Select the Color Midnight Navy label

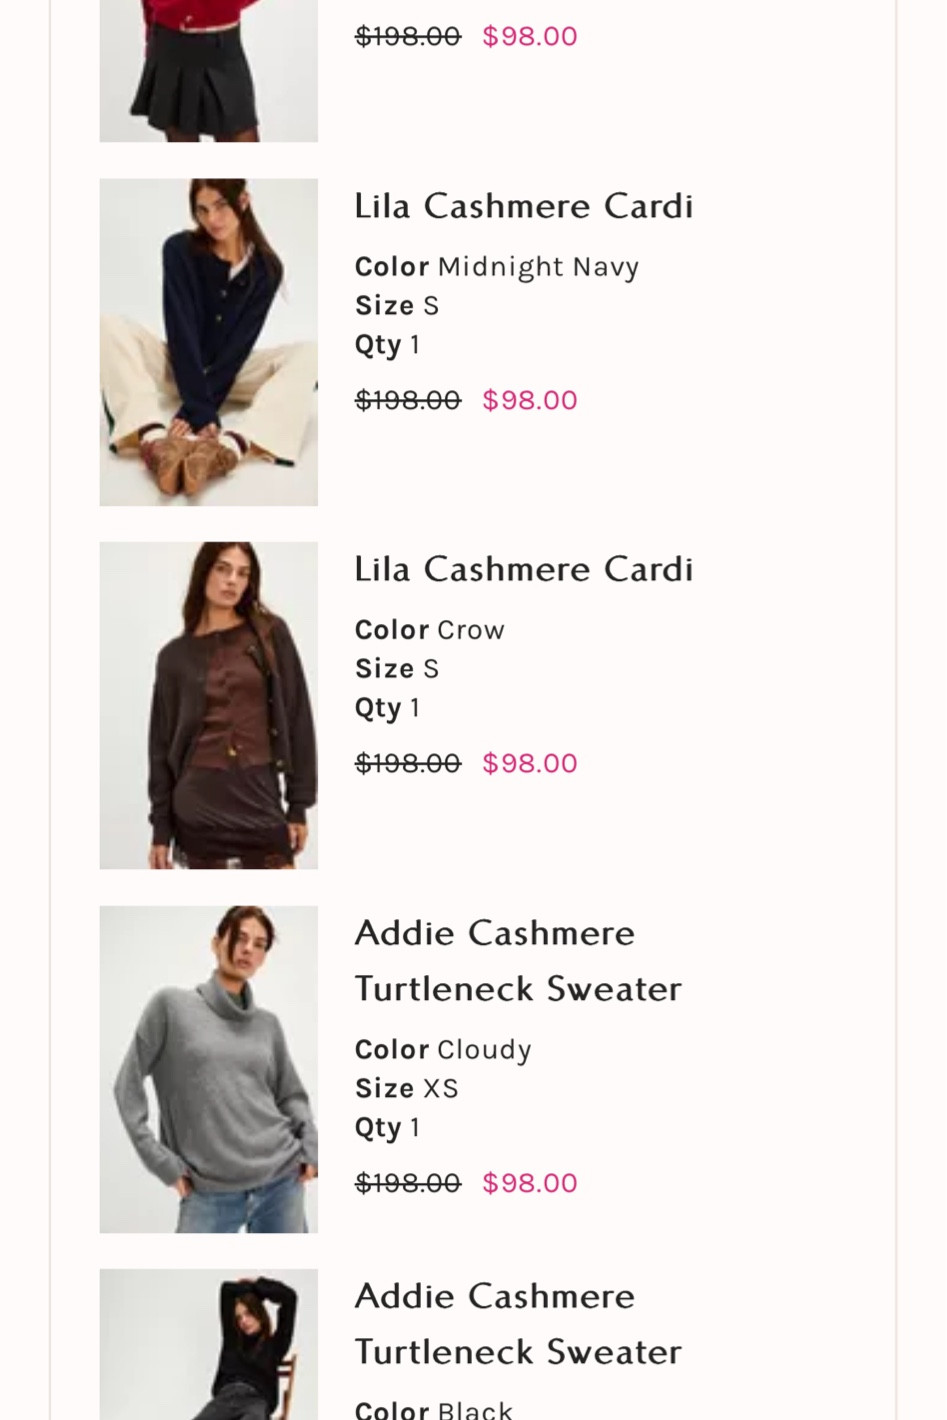(x=497, y=266)
